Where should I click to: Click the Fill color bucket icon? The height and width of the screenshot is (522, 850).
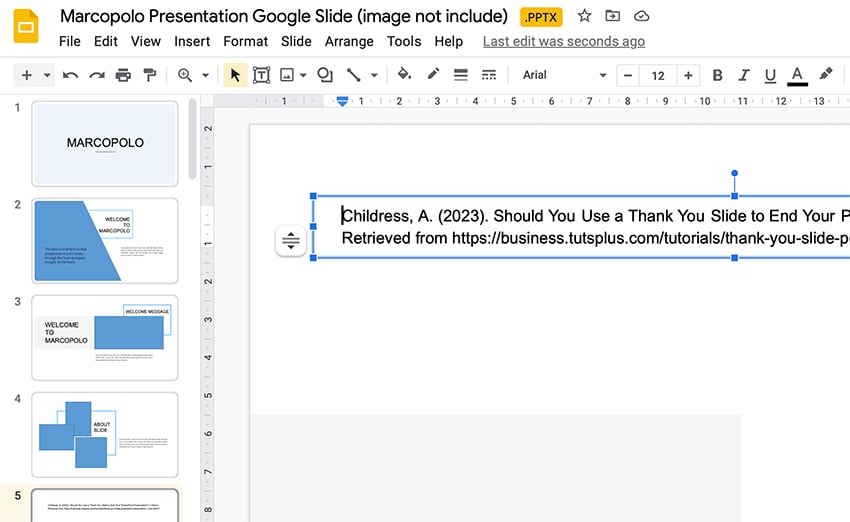(x=404, y=75)
